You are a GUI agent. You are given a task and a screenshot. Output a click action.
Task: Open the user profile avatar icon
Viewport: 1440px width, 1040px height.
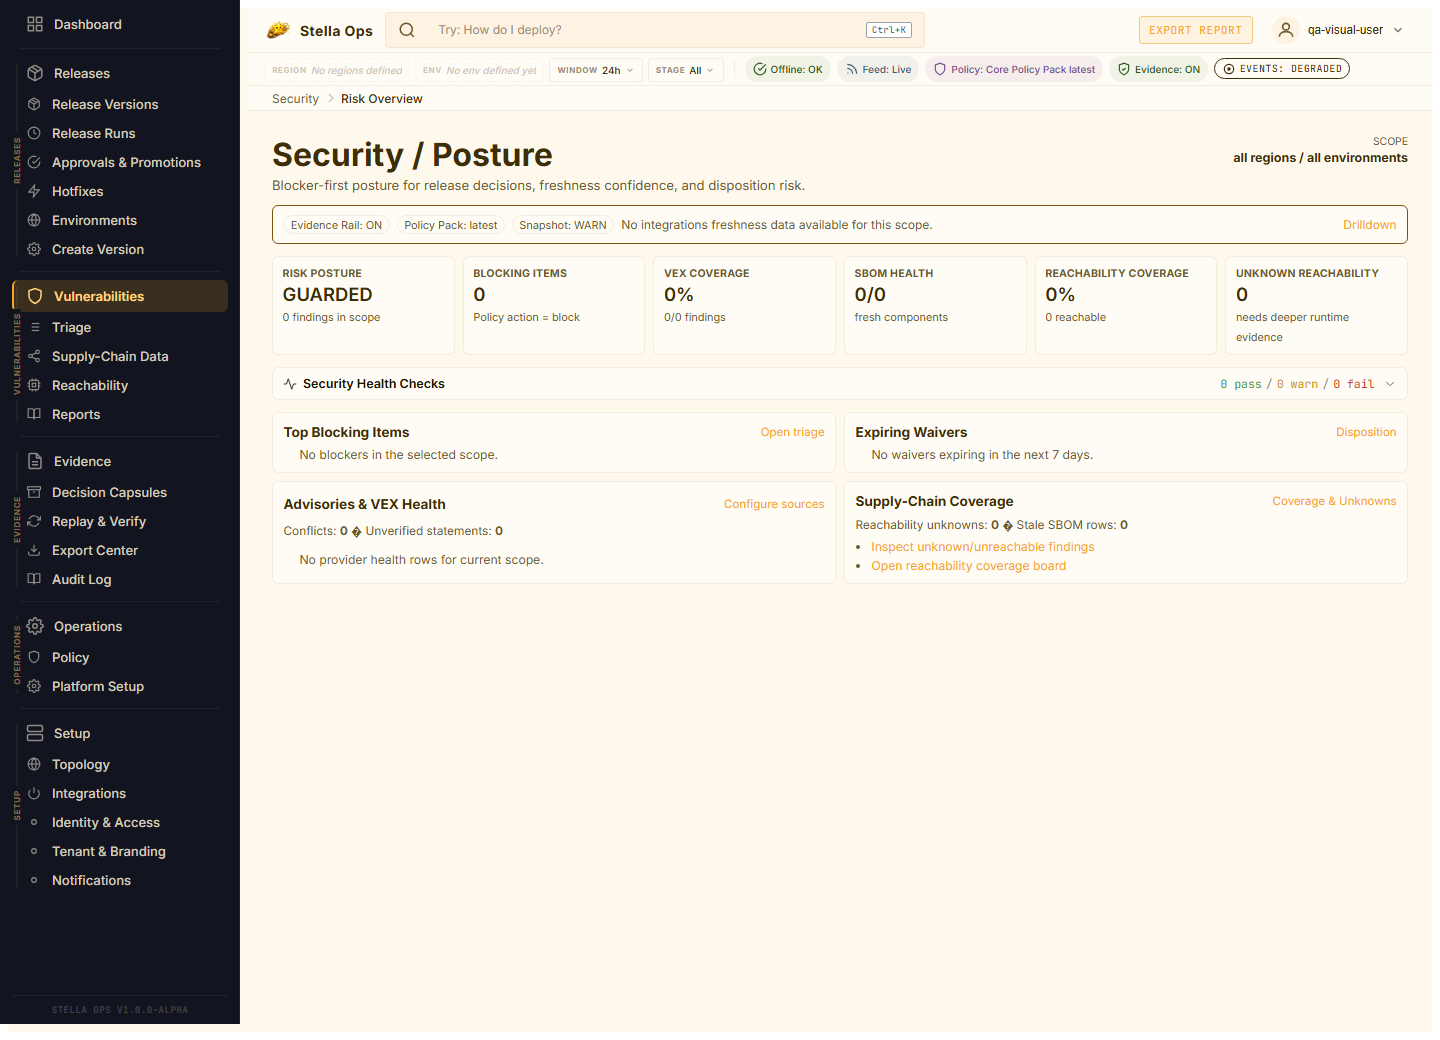click(x=1286, y=30)
